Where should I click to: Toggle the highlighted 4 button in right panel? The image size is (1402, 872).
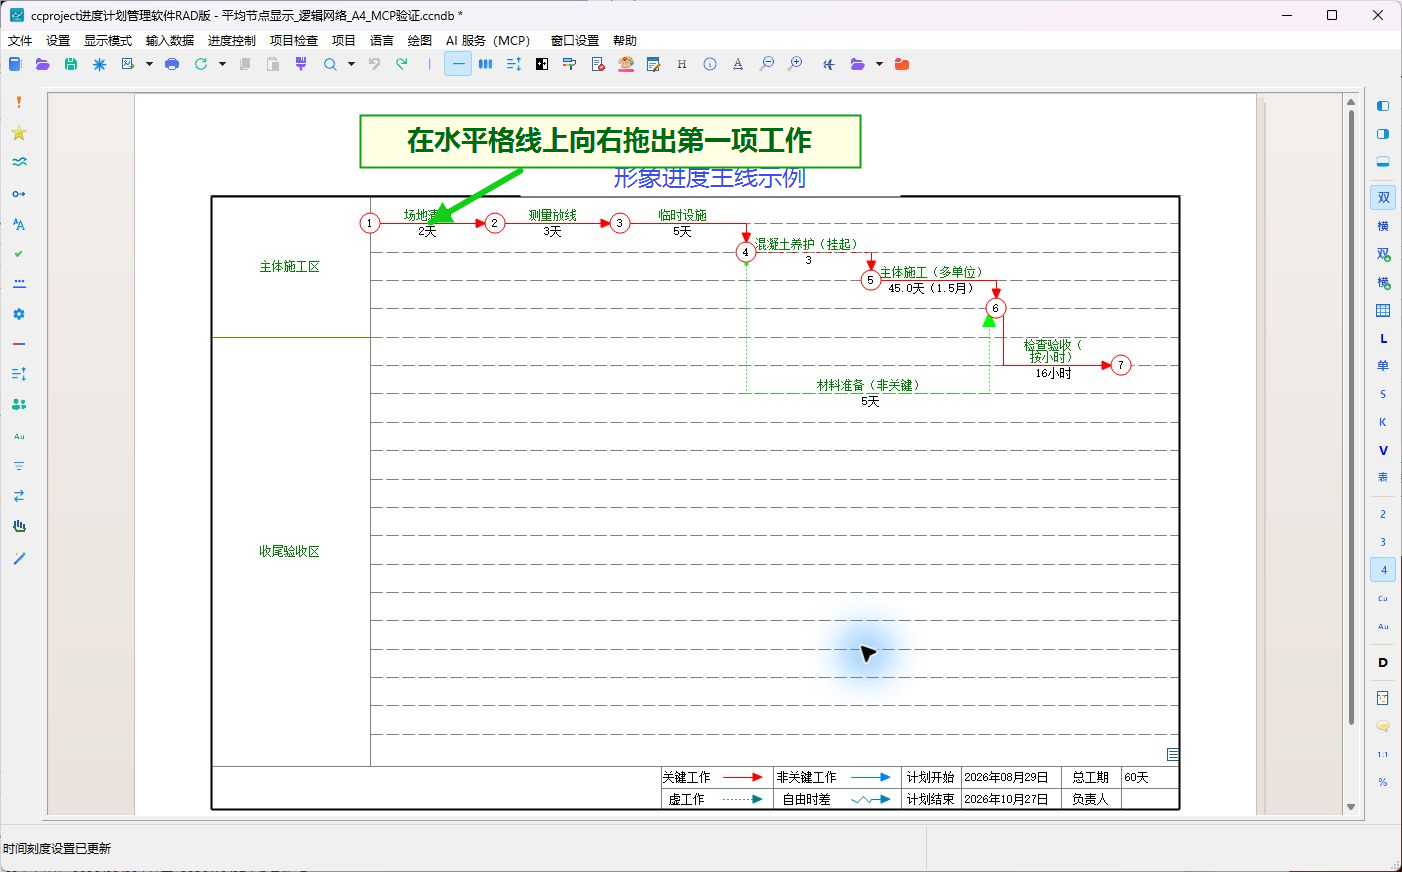pyautogui.click(x=1383, y=570)
